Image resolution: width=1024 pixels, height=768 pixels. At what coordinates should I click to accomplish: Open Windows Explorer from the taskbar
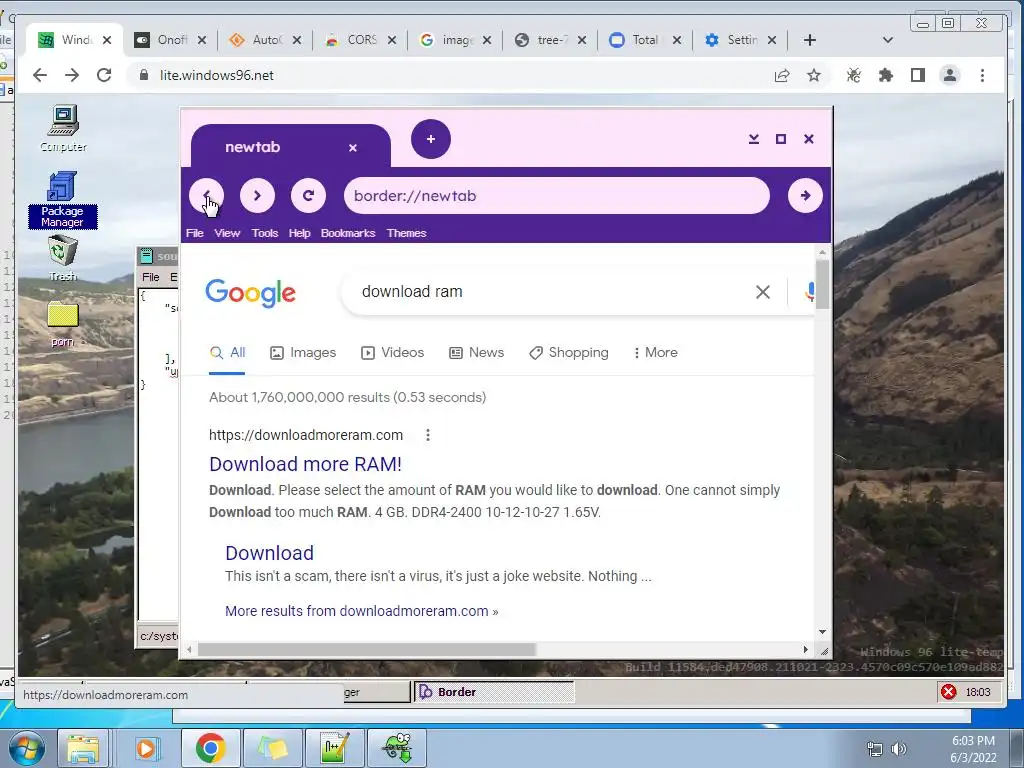point(84,748)
